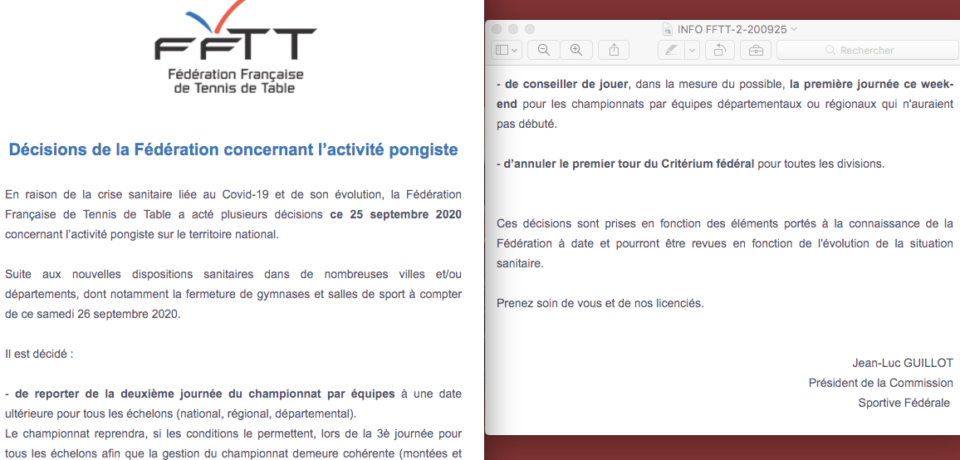Close the Preview window
Viewport: 960px width, 460px height.
497,29
